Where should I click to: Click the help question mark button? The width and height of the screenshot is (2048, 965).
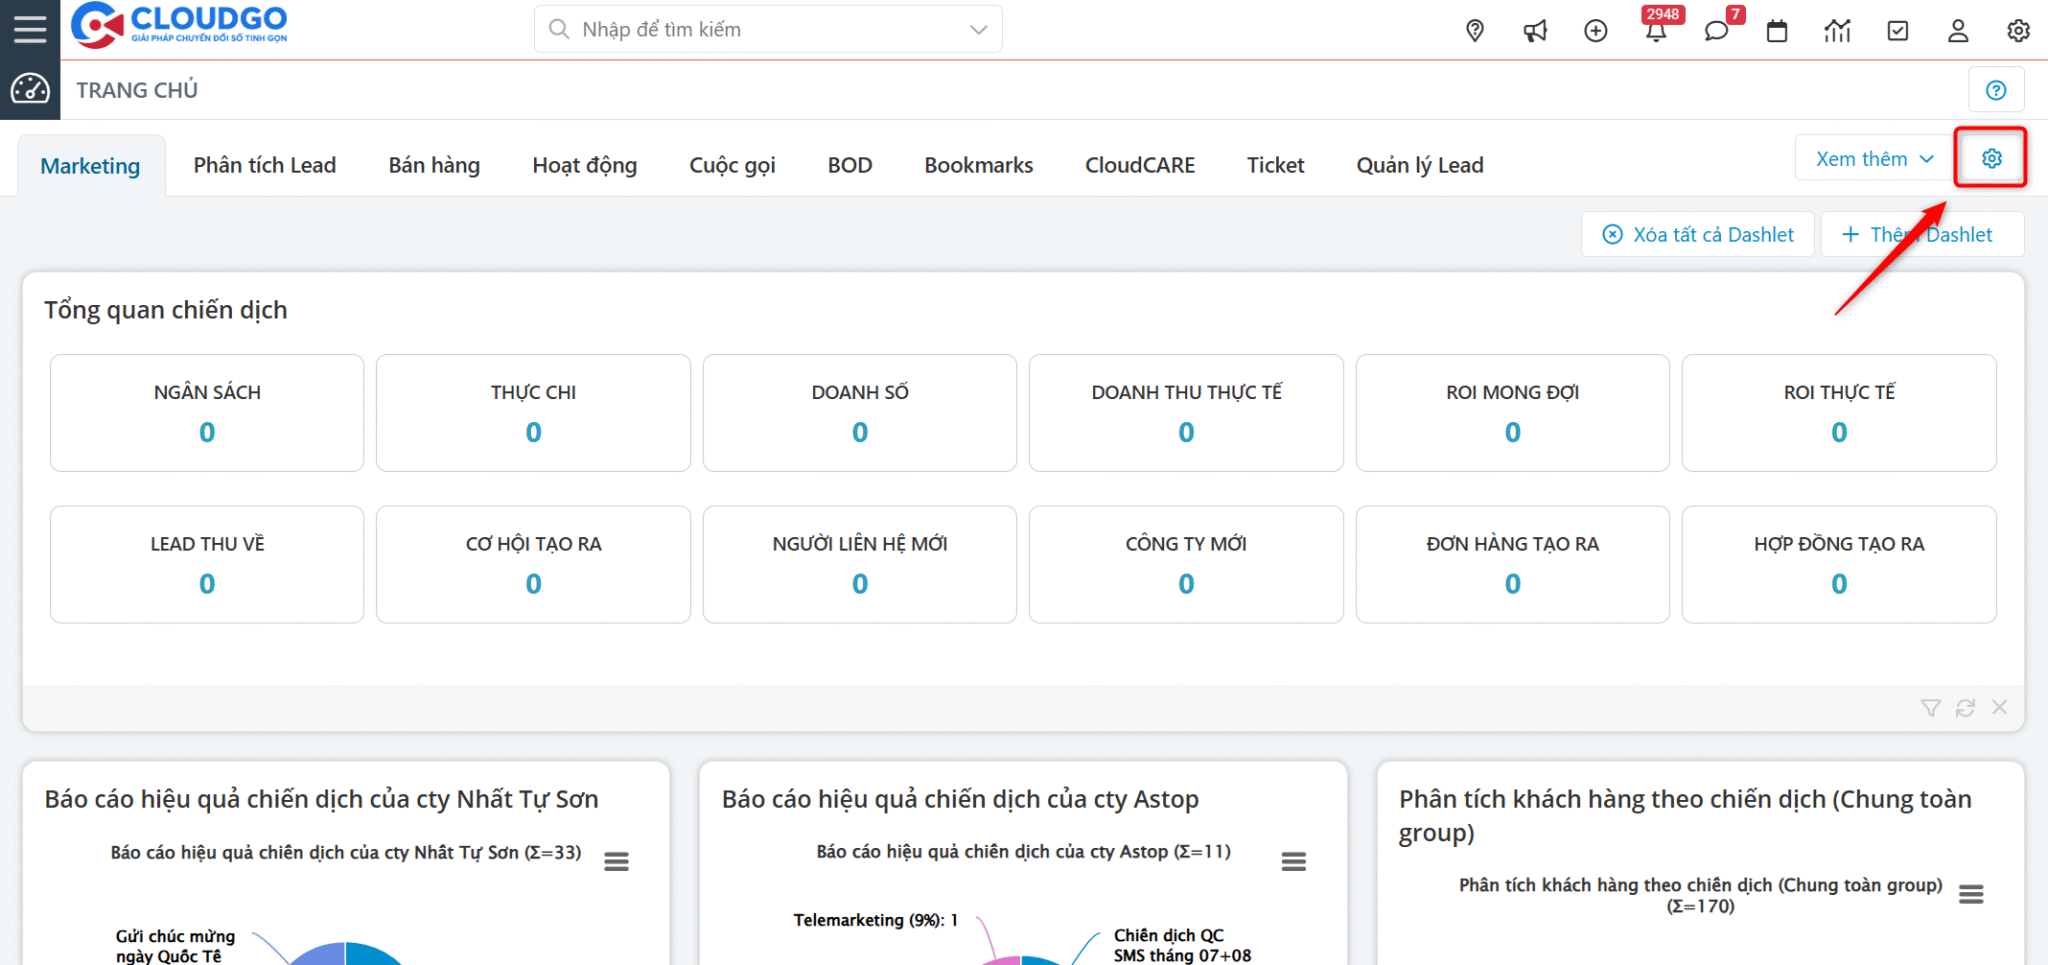pyautogui.click(x=1996, y=90)
